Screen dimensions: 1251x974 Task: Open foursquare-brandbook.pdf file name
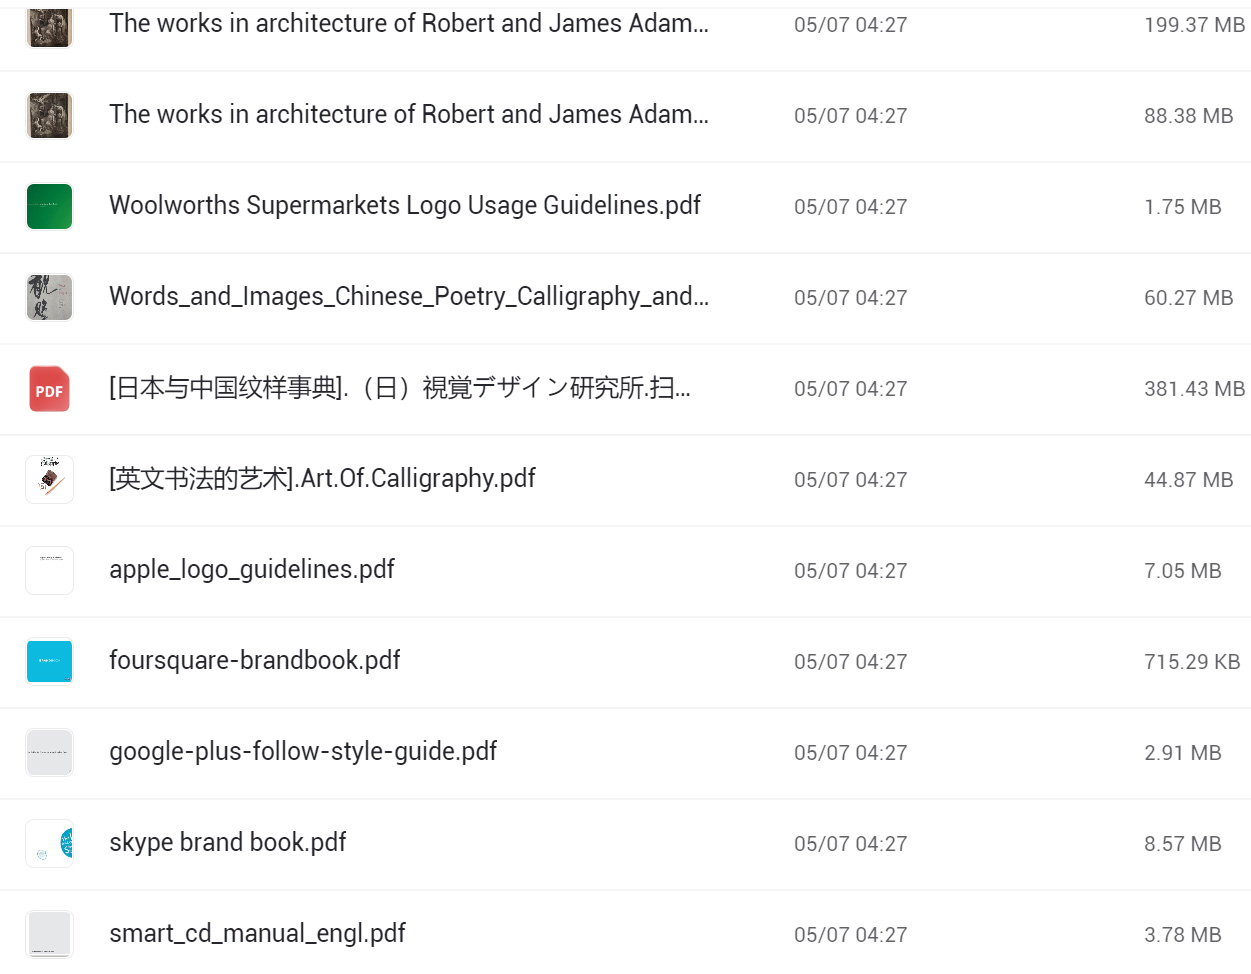pyautogui.click(x=255, y=661)
